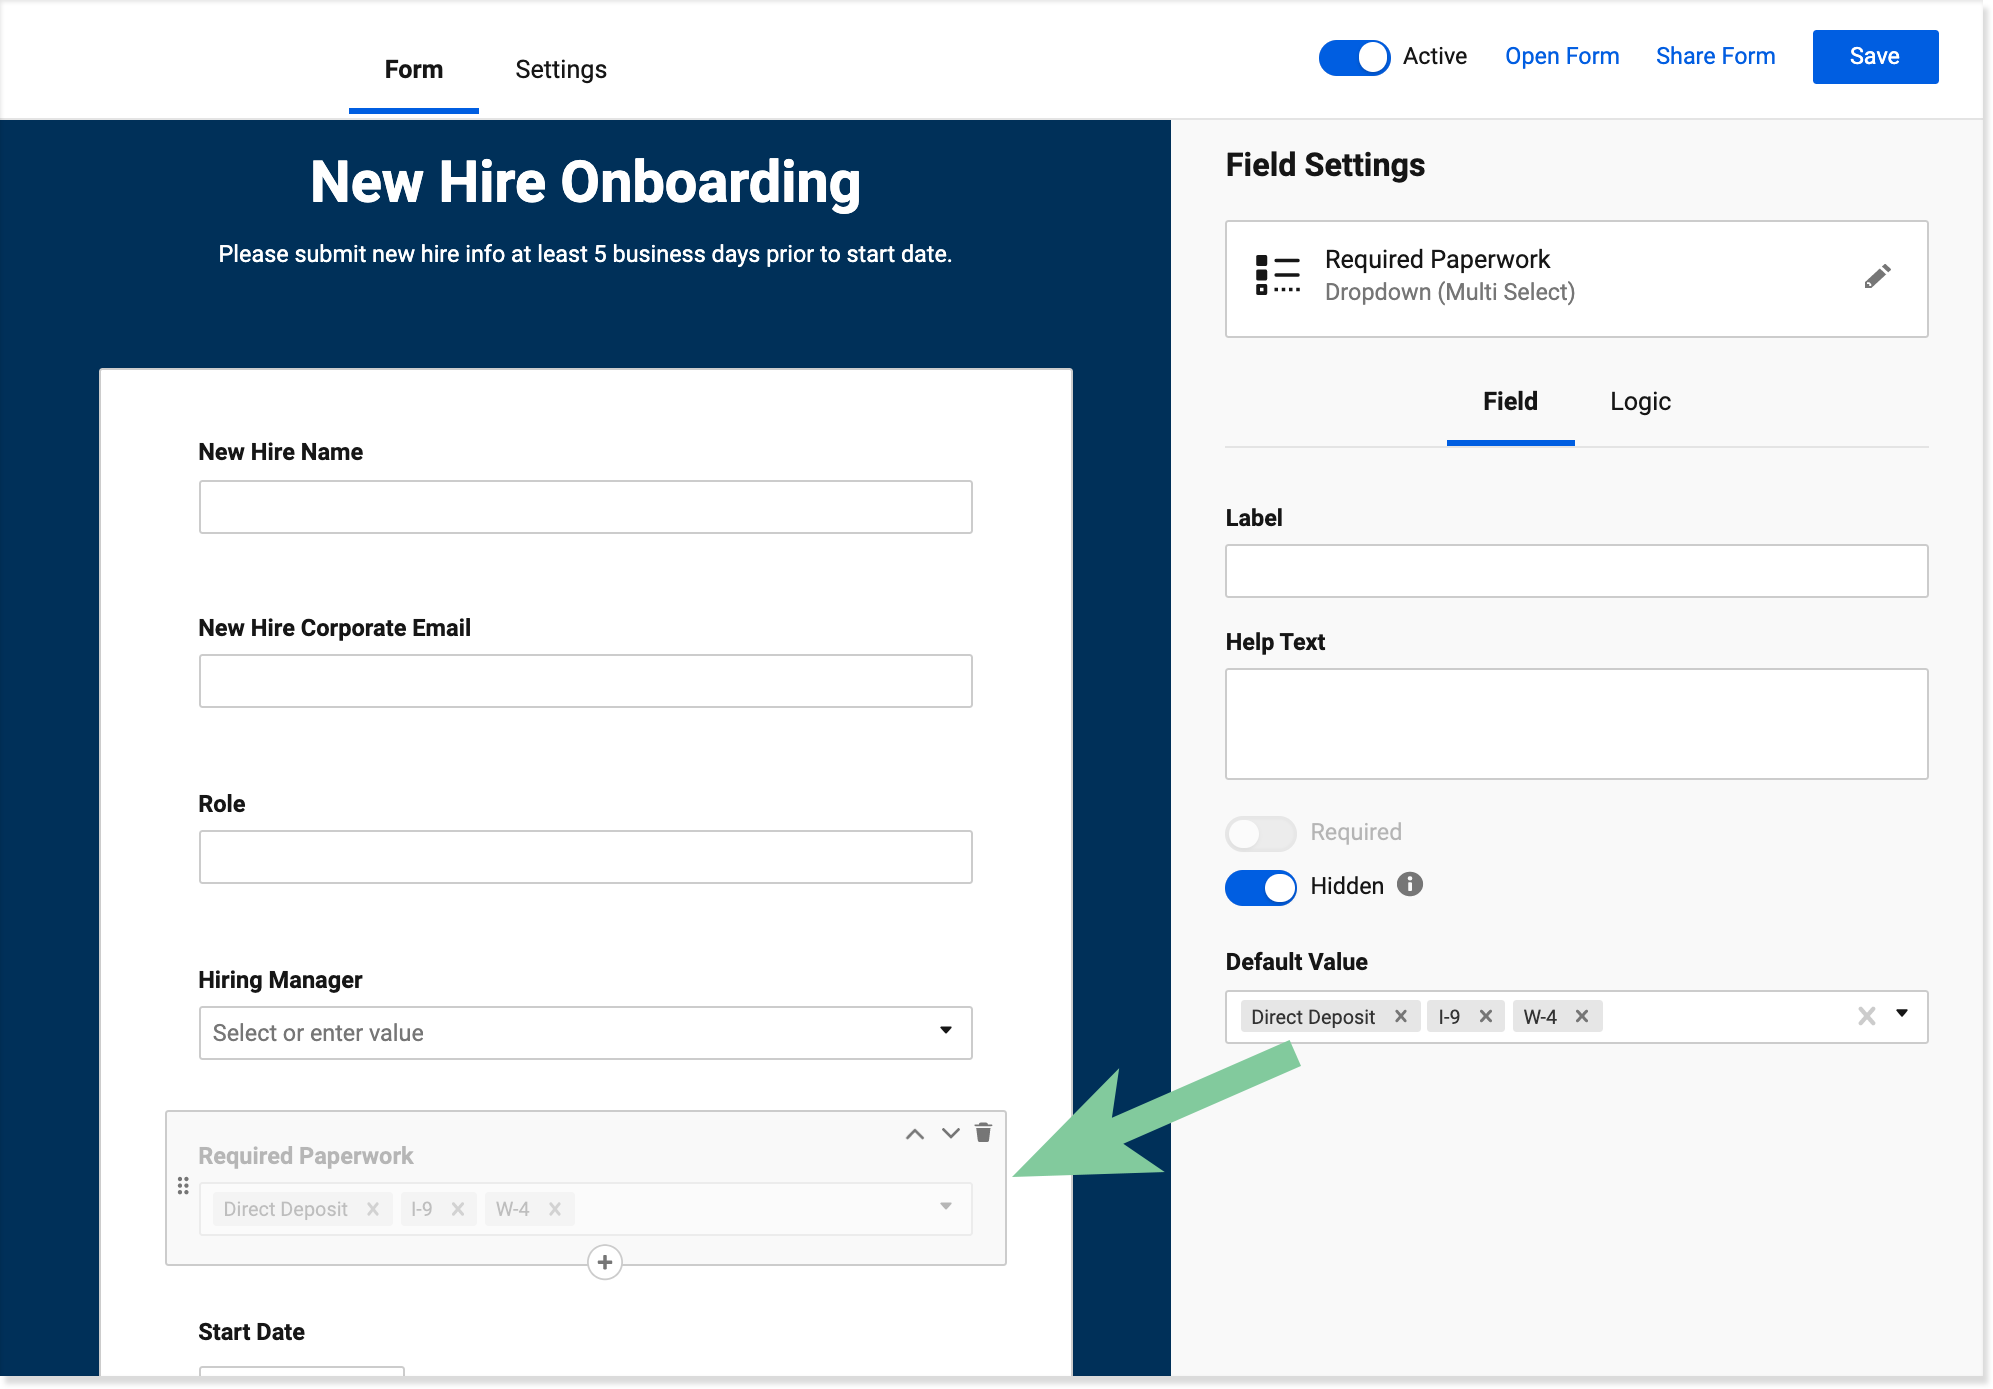Viewport: 1993px width, 1389px height.
Task: Click the pencil edit icon for Required Paperwork
Action: click(x=1877, y=277)
